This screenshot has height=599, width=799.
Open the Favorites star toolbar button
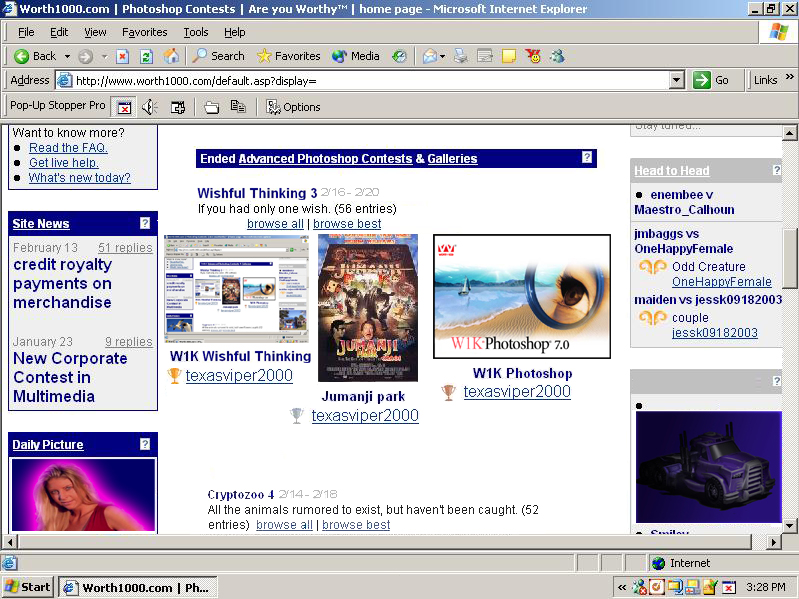(x=288, y=56)
